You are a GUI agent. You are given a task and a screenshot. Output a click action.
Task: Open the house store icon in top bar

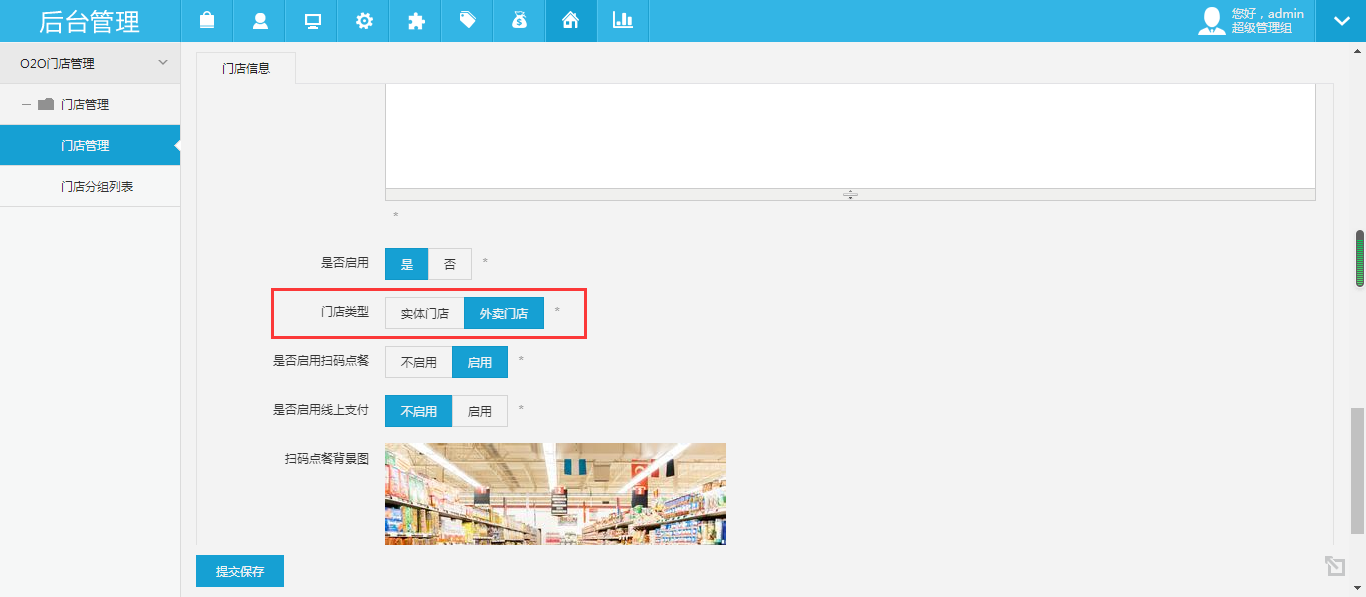pyautogui.click(x=571, y=20)
